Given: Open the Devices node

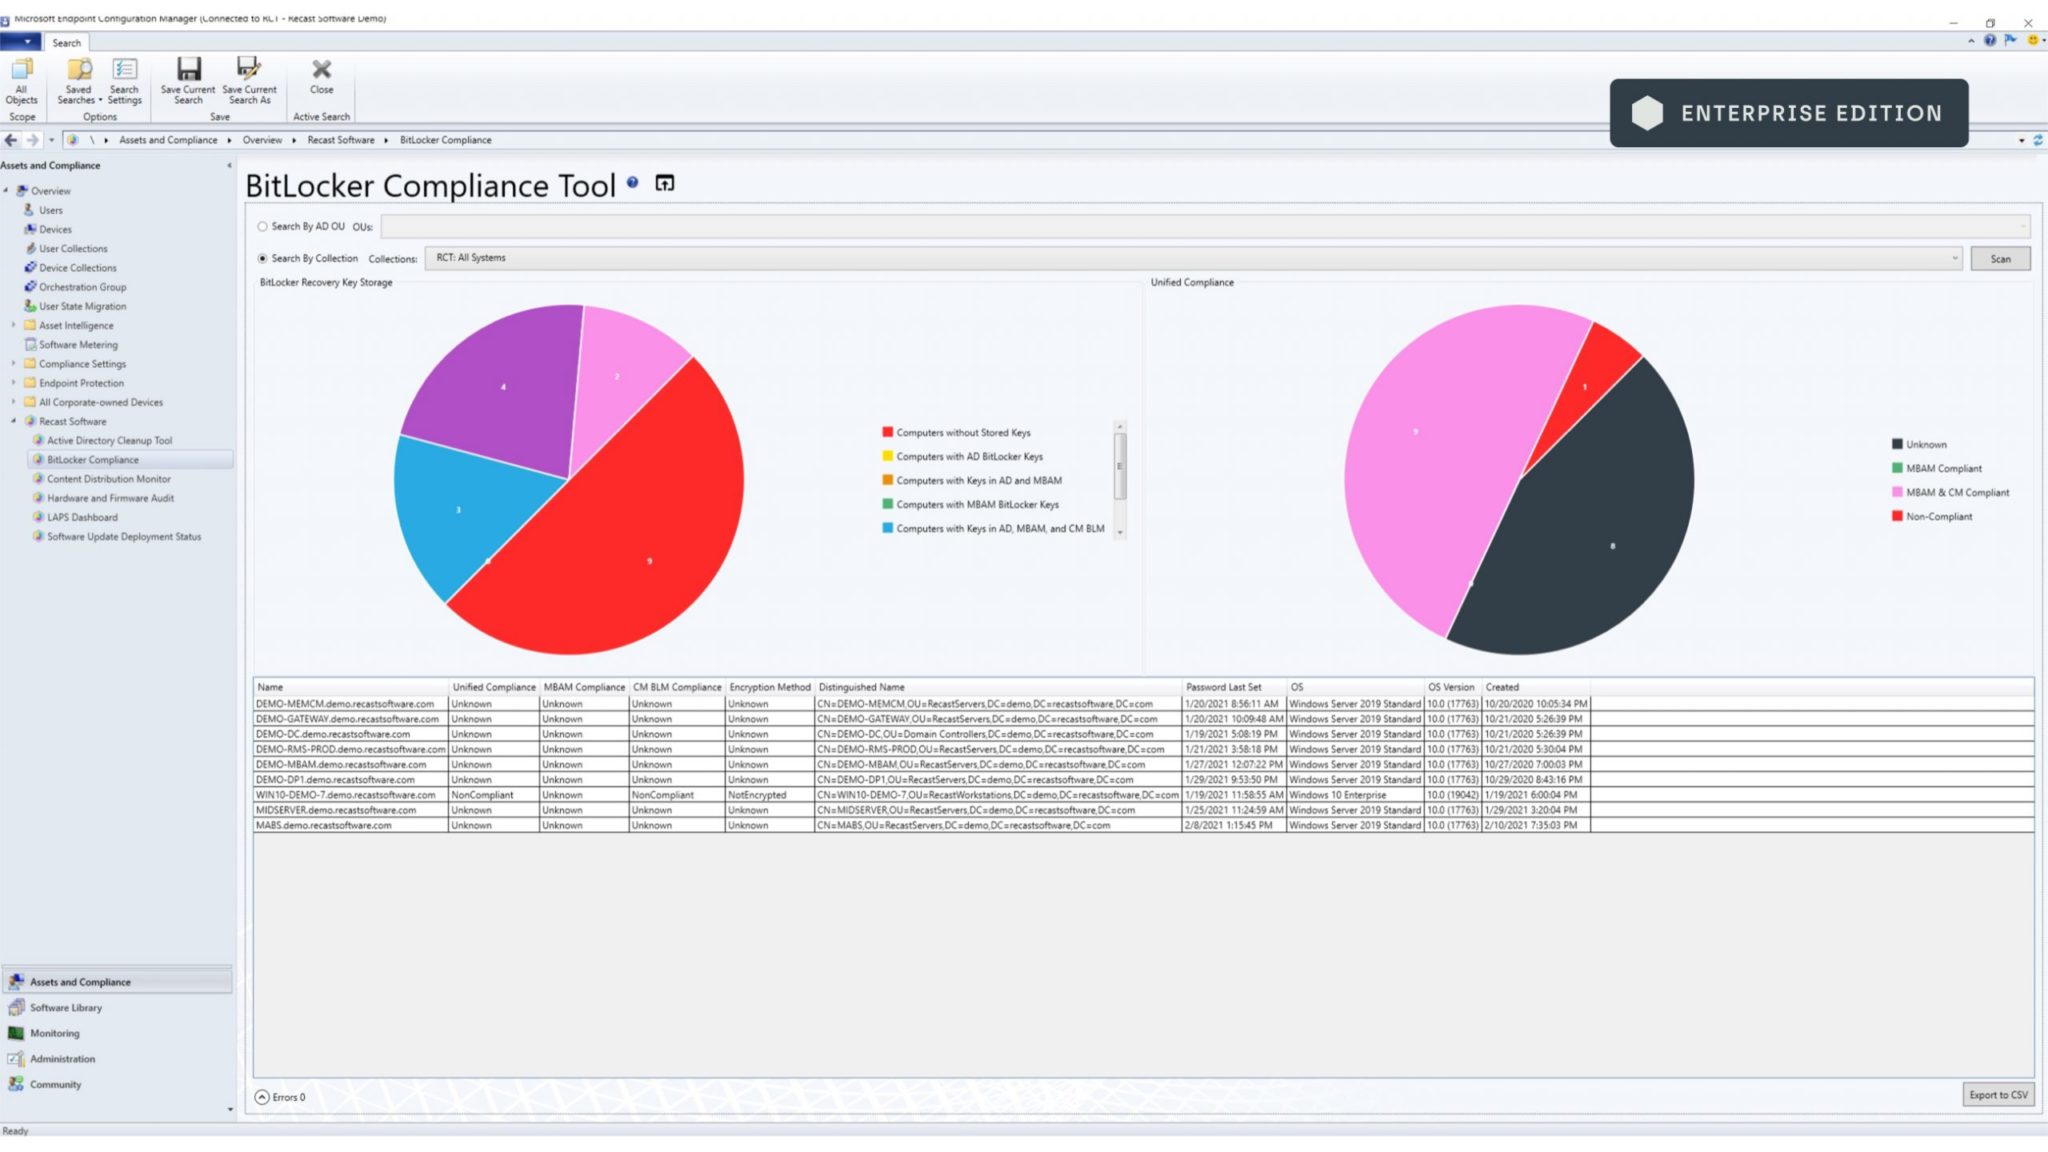Looking at the screenshot, I should coord(55,229).
